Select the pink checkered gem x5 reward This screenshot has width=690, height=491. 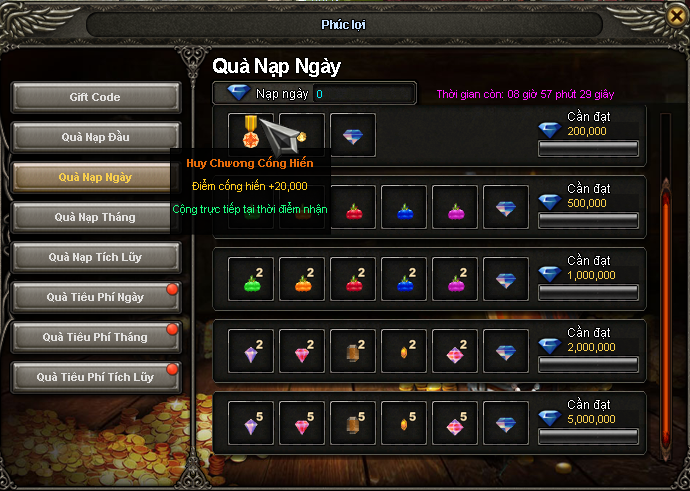pos(455,423)
